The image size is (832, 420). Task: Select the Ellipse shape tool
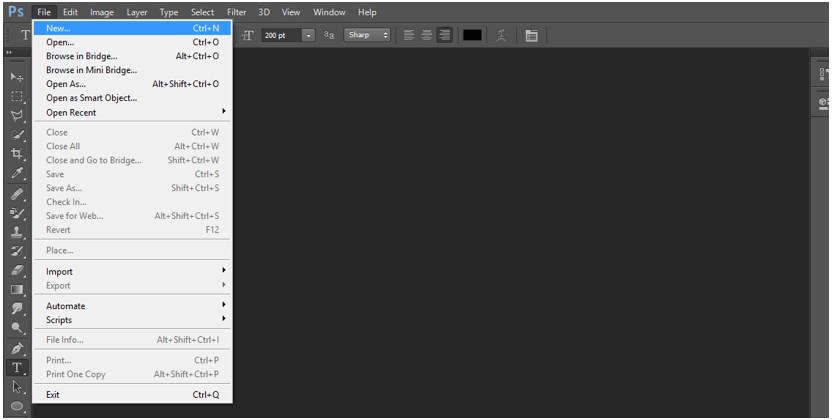(17, 406)
